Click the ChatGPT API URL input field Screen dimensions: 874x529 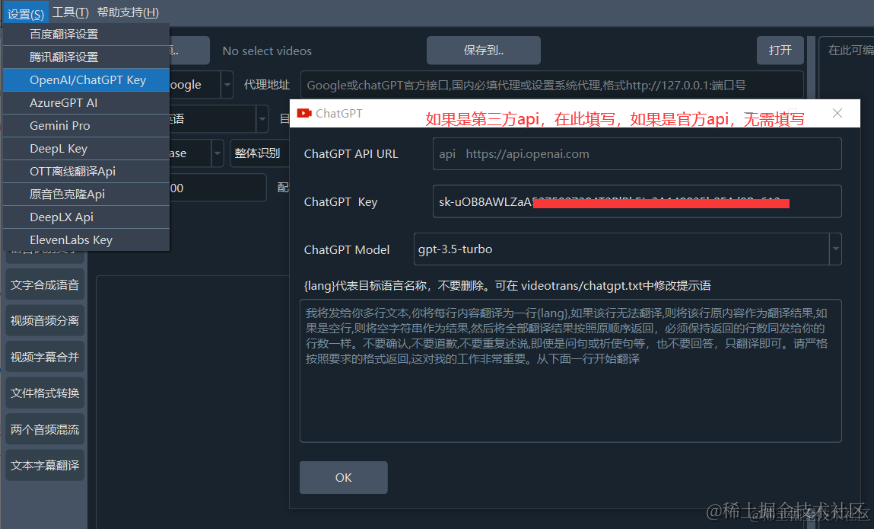637,153
